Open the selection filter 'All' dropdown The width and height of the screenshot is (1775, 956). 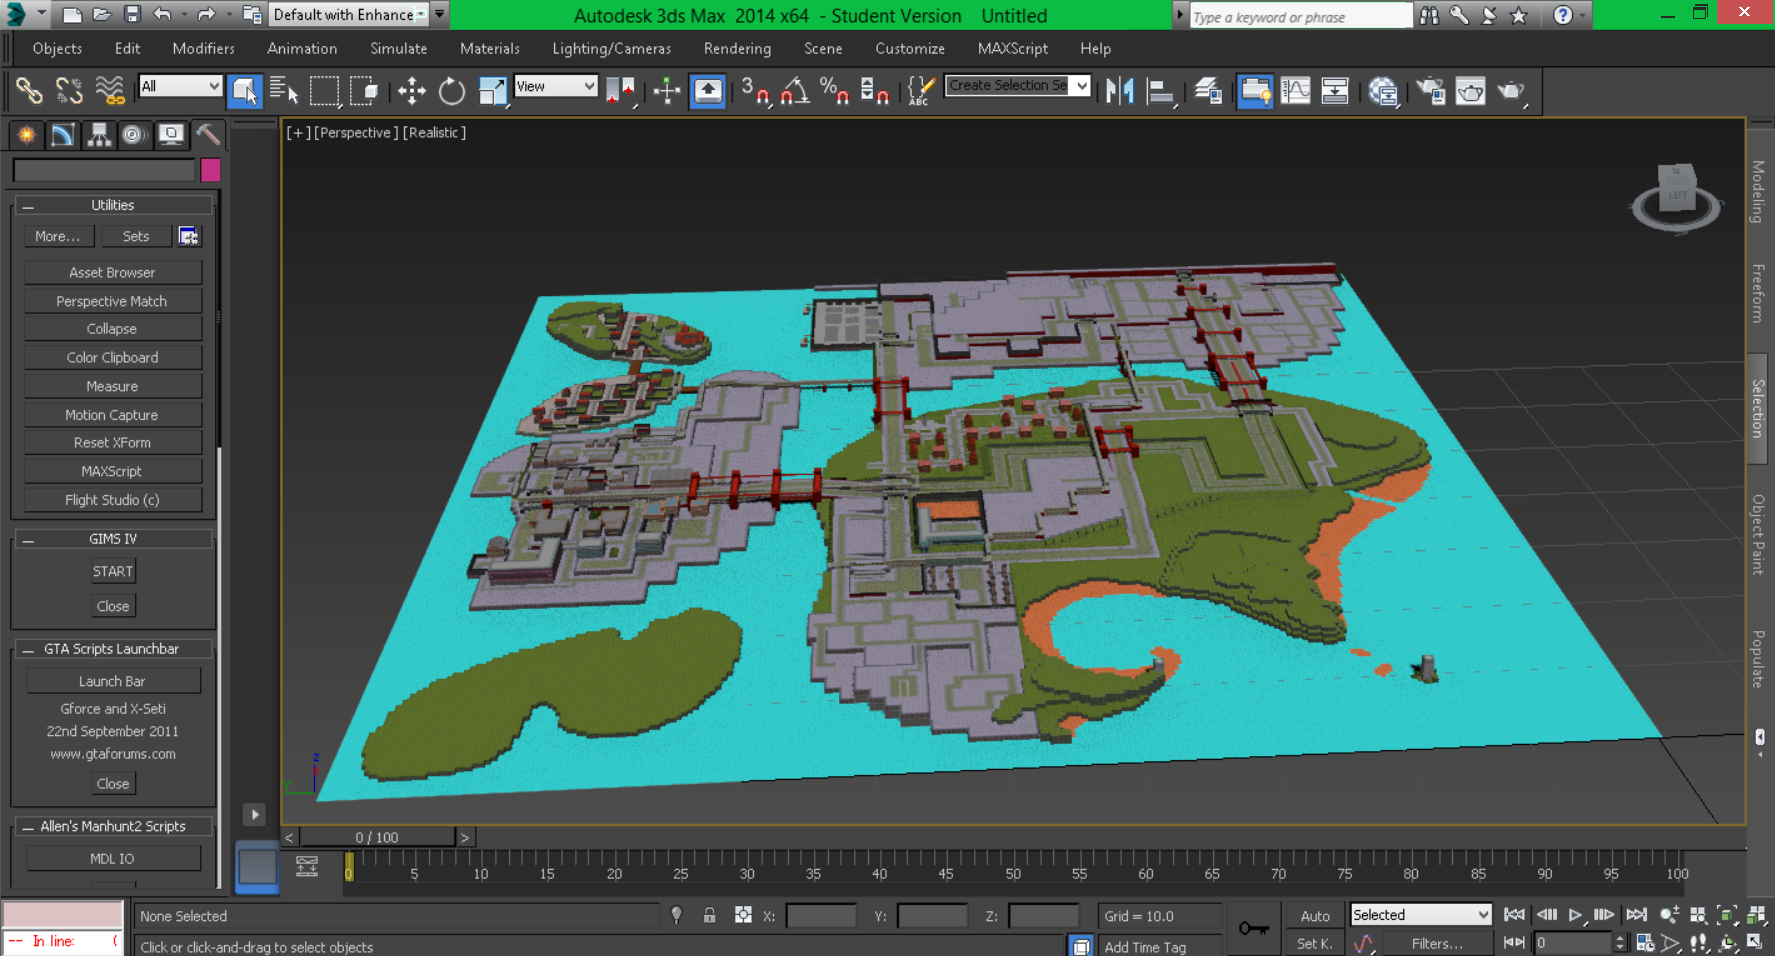180,86
